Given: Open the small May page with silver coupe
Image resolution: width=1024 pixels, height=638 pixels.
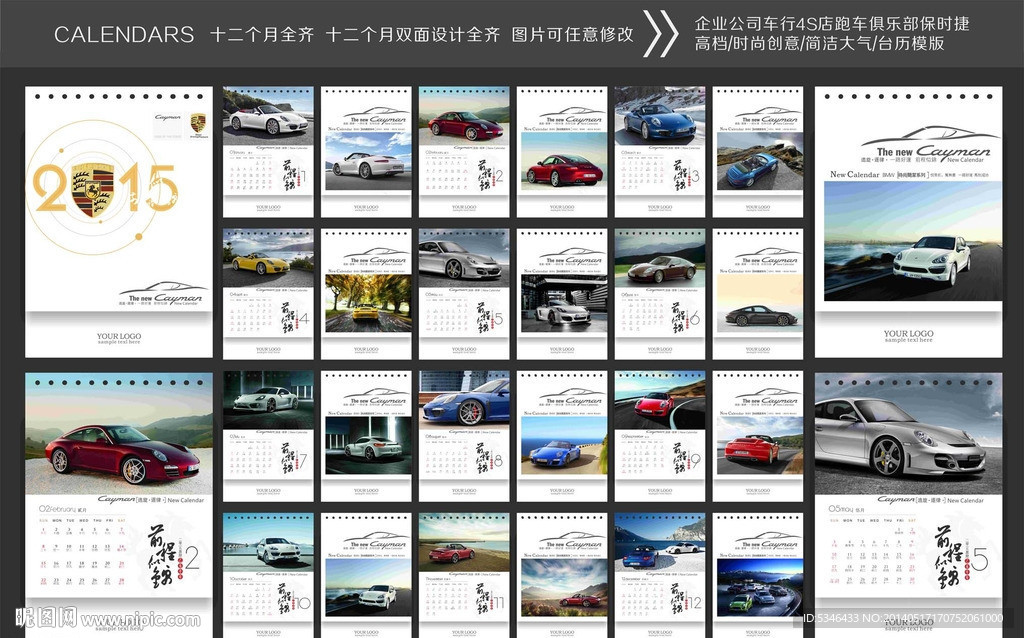Looking at the screenshot, I should (x=464, y=294).
